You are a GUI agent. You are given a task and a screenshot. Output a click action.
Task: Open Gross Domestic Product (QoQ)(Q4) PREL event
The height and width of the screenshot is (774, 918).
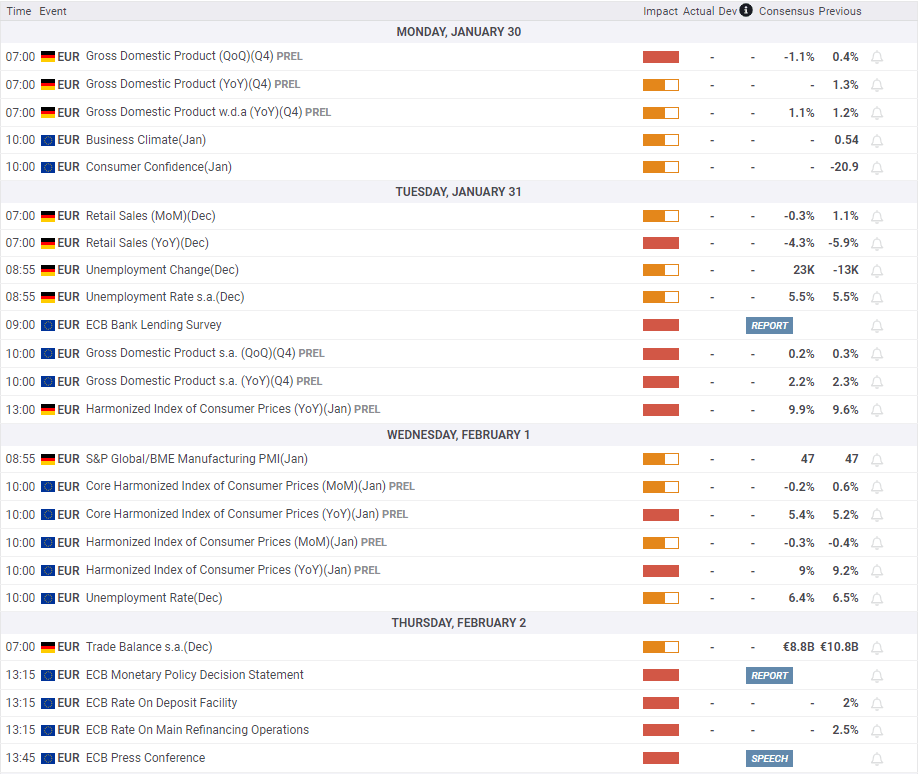point(194,56)
